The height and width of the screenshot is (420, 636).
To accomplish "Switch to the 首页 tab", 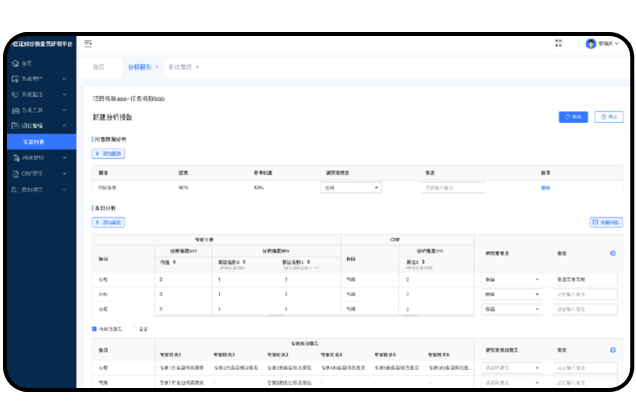I will click(99, 67).
